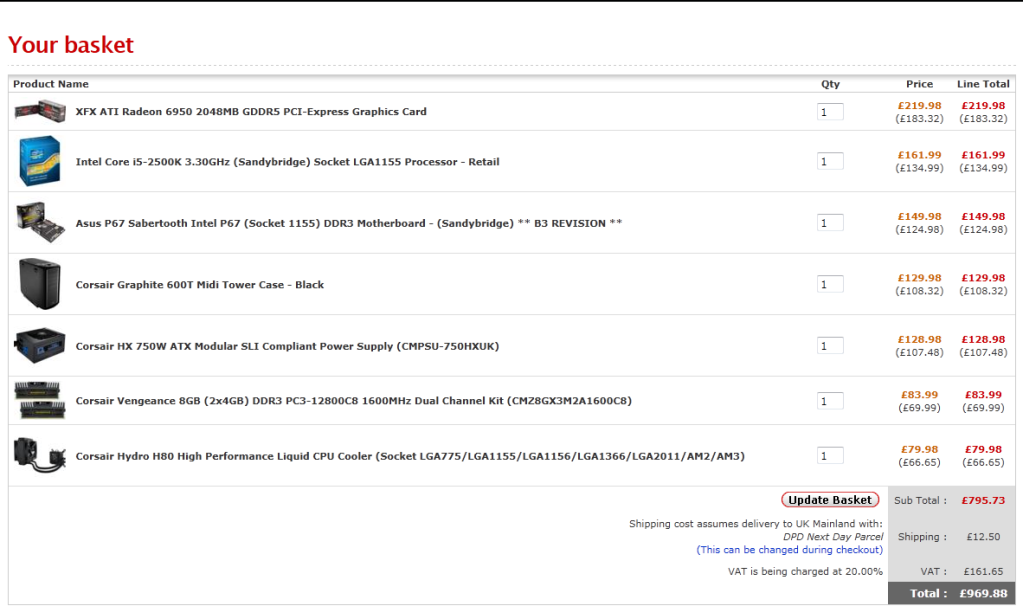Click quantity field for Corsair Vengeance 8GB
1023x606 pixels.
[830, 401]
